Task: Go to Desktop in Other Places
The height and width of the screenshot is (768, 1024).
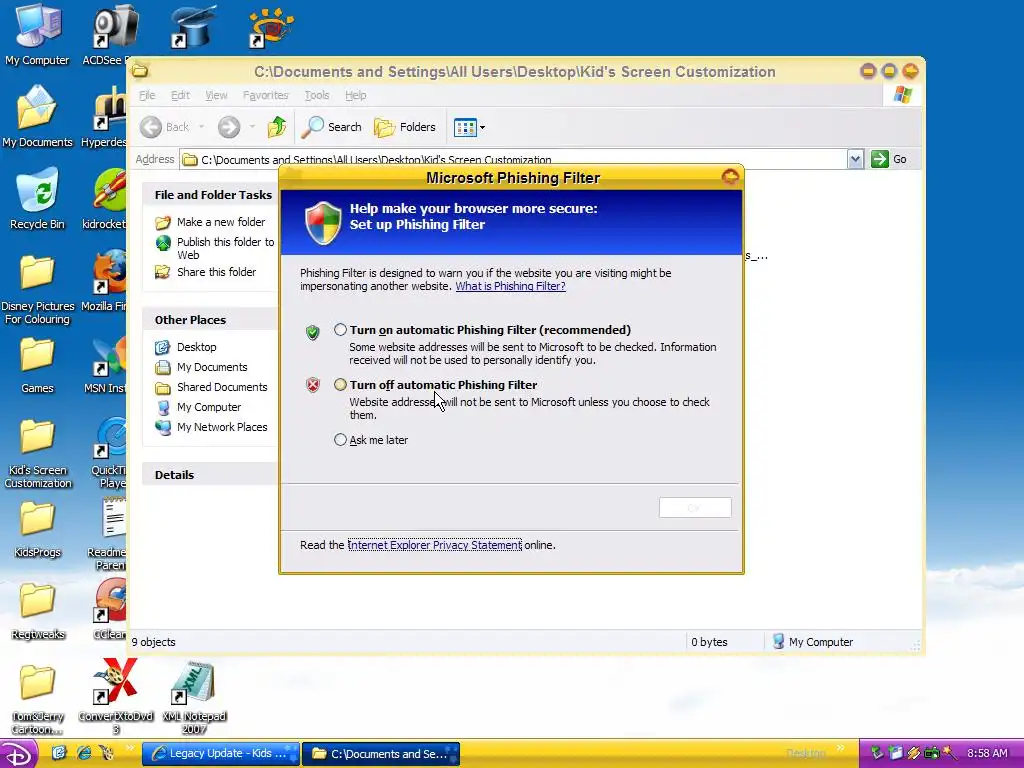Action: 196,347
